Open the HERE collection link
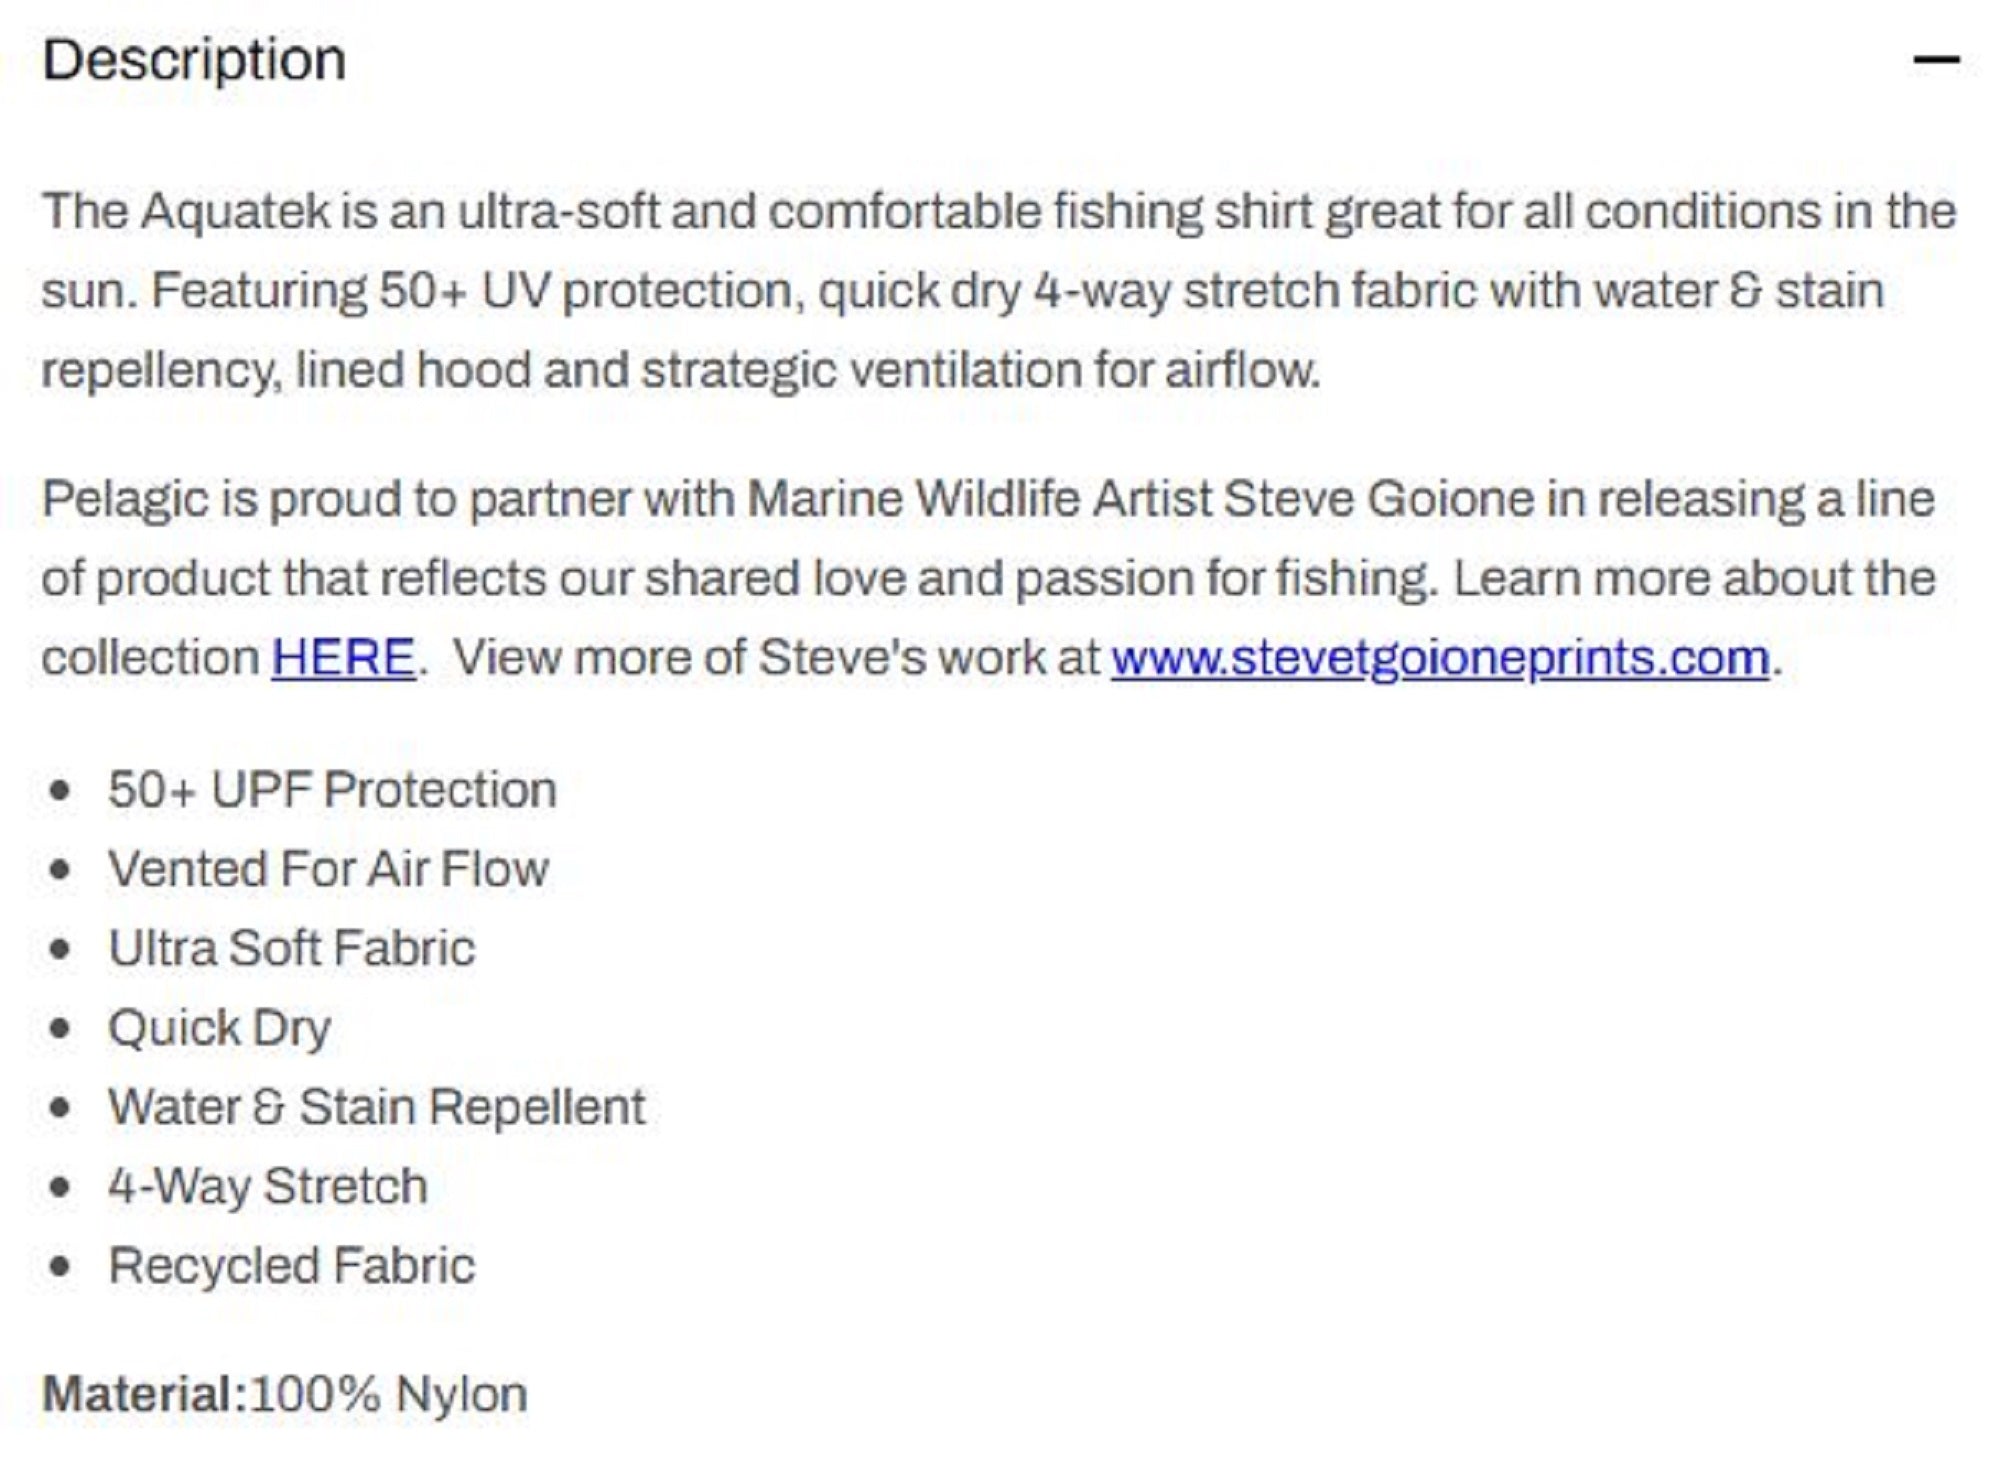The height and width of the screenshot is (1471, 2000). [343, 658]
